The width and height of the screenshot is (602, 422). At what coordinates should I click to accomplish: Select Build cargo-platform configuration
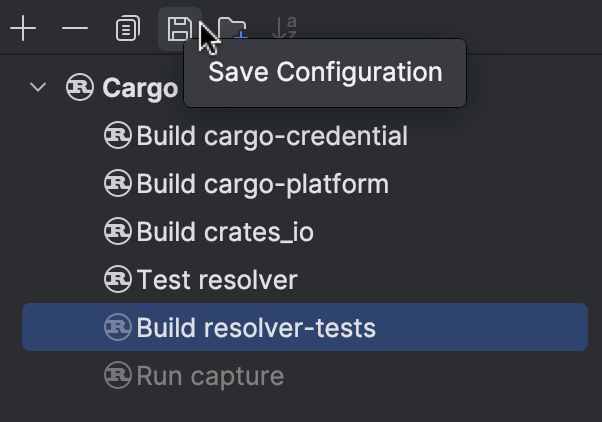click(x=262, y=184)
